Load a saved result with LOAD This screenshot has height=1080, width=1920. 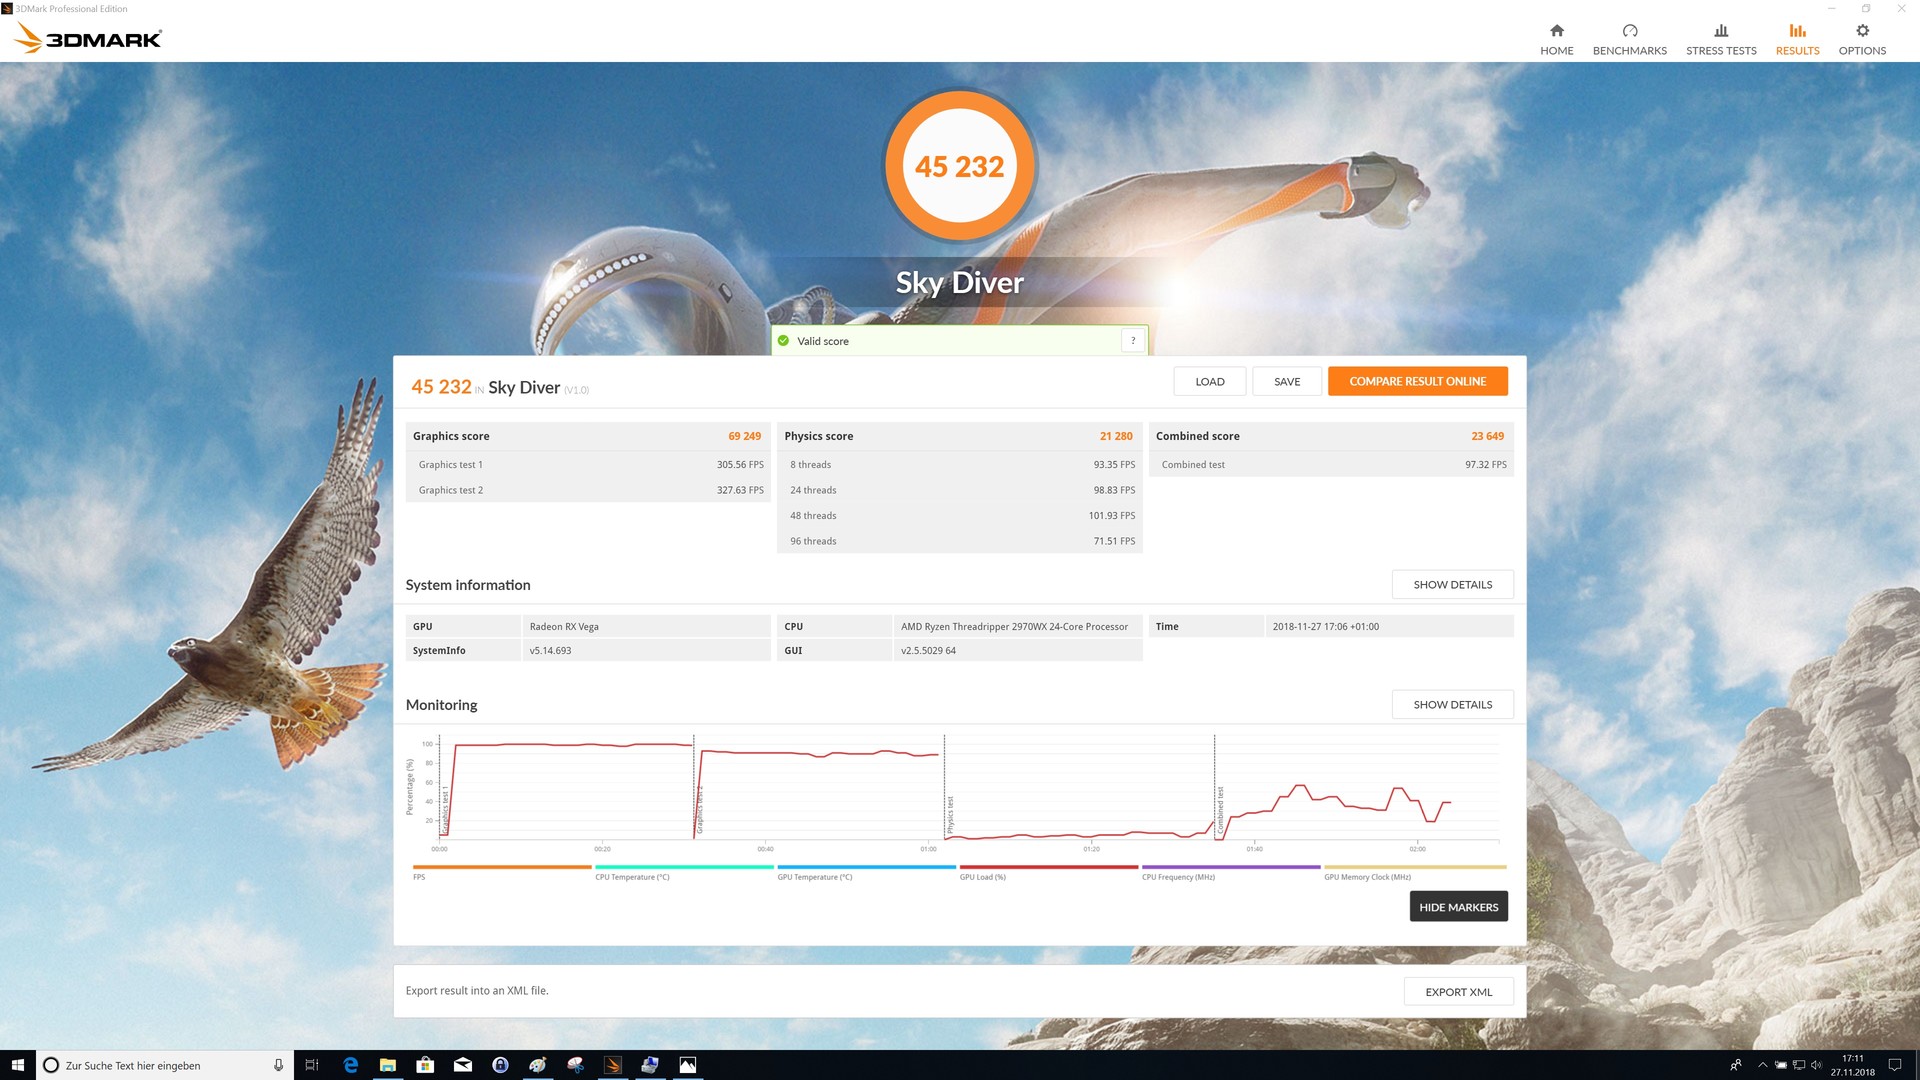pyautogui.click(x=1210, y=381)
